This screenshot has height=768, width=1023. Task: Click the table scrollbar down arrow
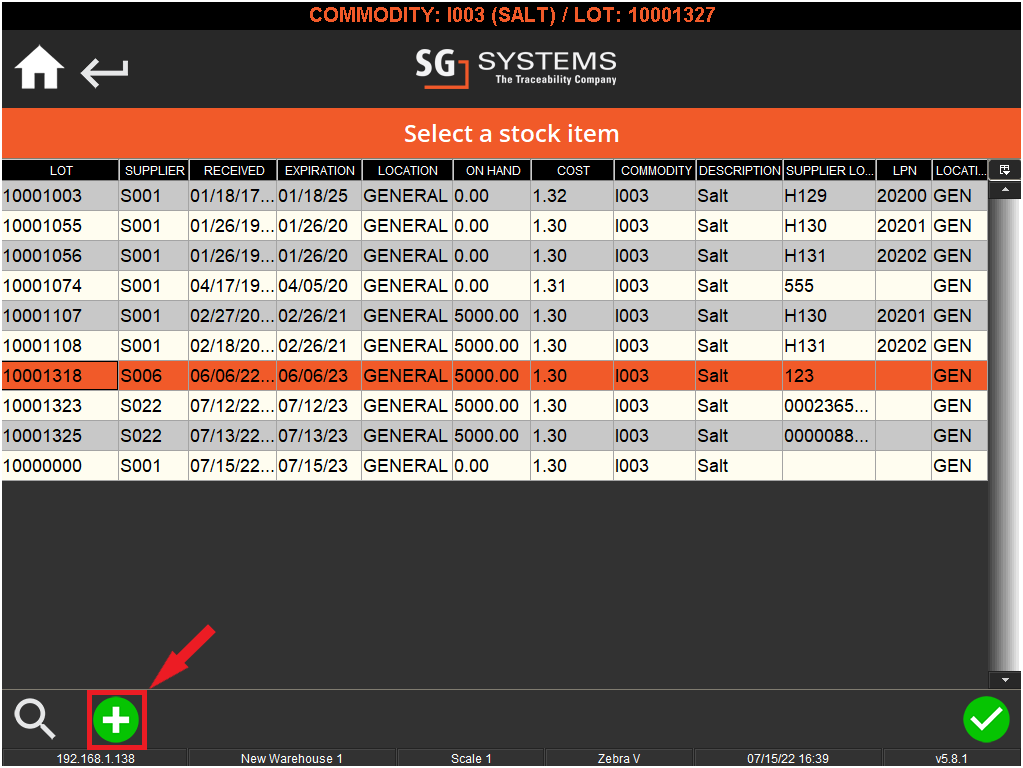(x=1005, y=680)
